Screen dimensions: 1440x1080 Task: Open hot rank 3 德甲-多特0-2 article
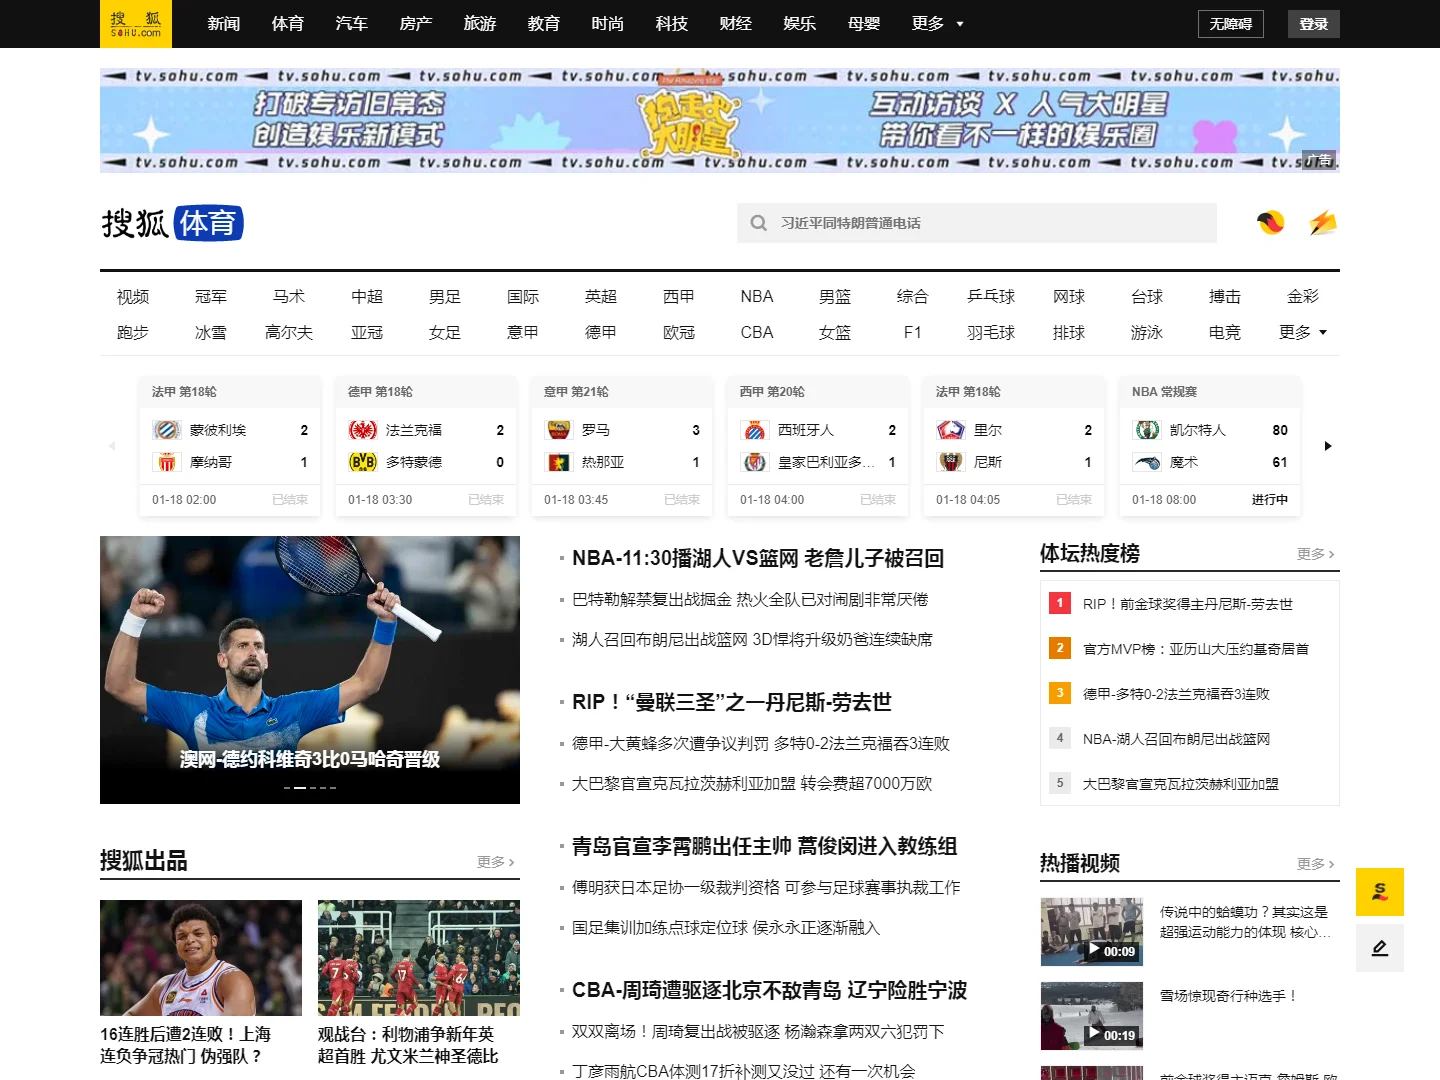1176,694
